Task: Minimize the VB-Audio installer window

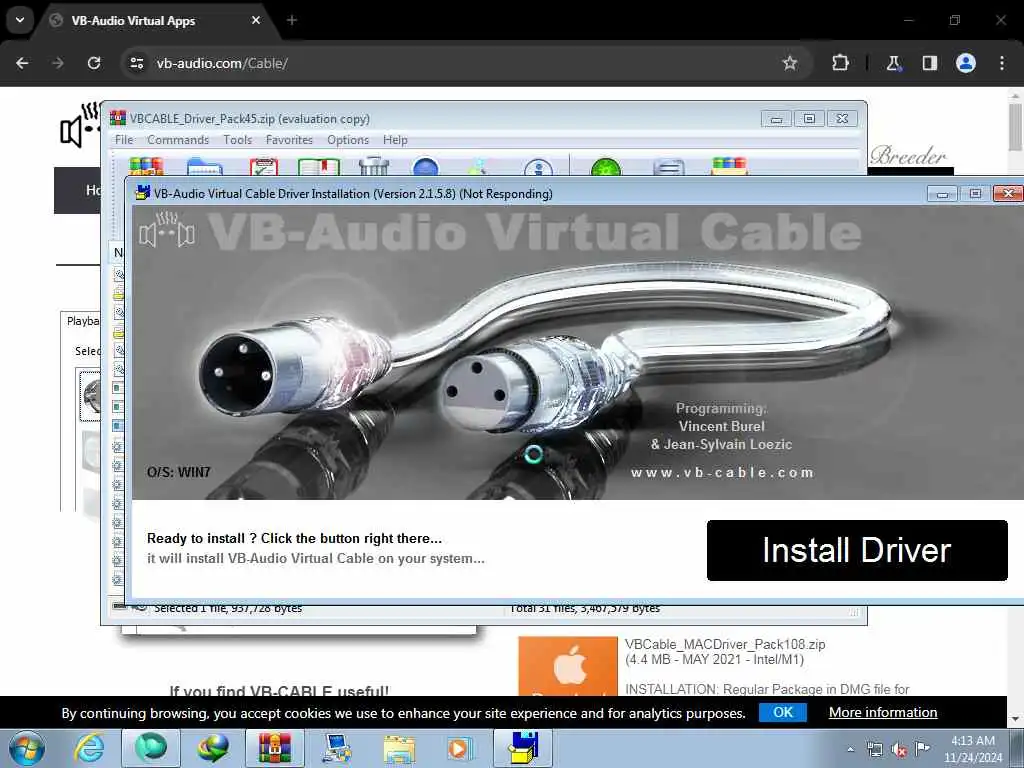Action: pos(942,194)
